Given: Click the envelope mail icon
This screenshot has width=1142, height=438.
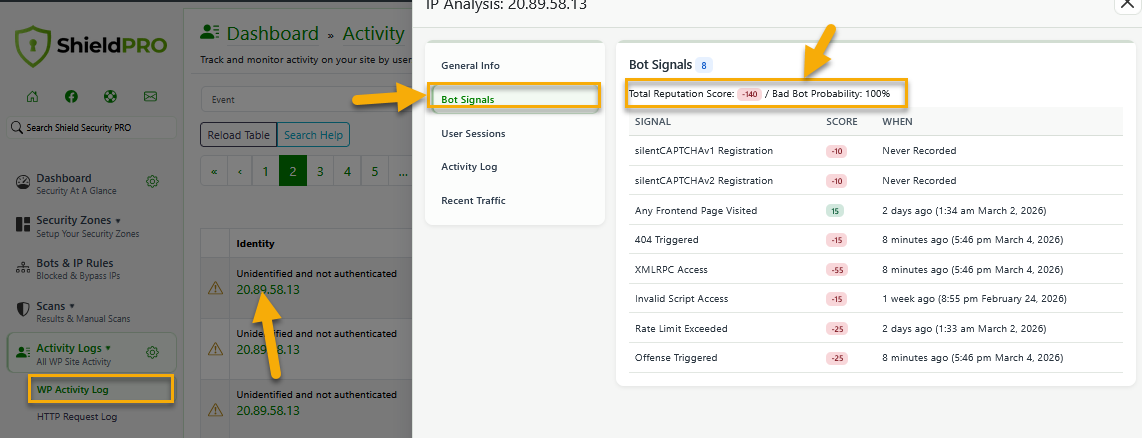Looking at the screenshot, I should tap(150, 96).
